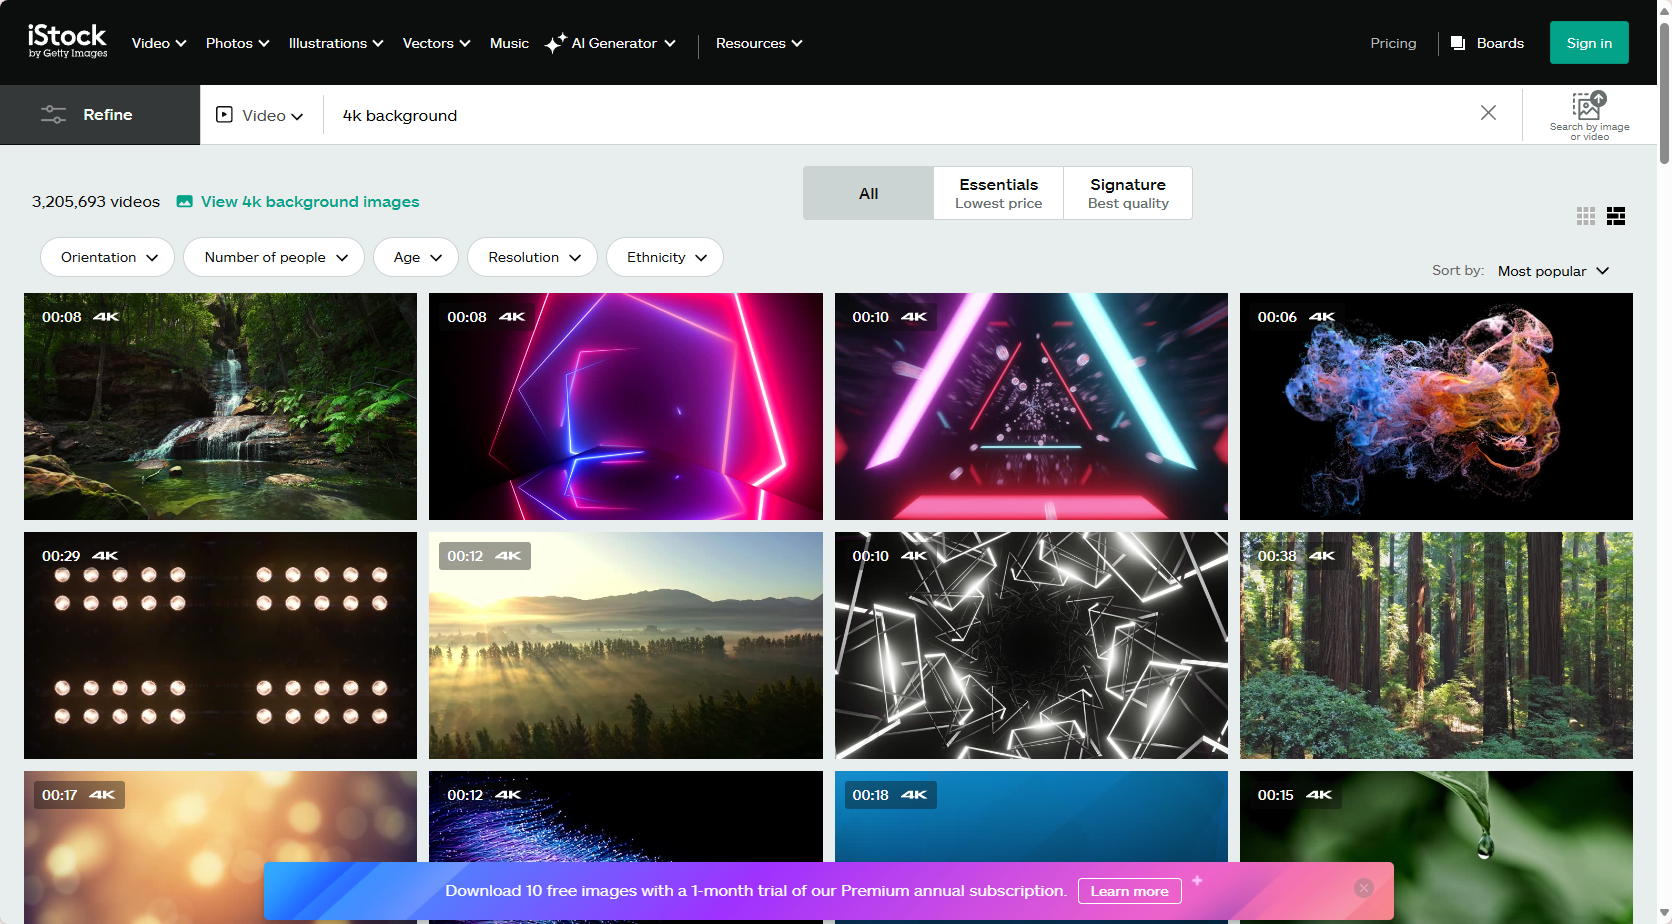This screenshot has height=924, width=1672.
Task: Click Learn more in the promo banner
Action: 1129,891
